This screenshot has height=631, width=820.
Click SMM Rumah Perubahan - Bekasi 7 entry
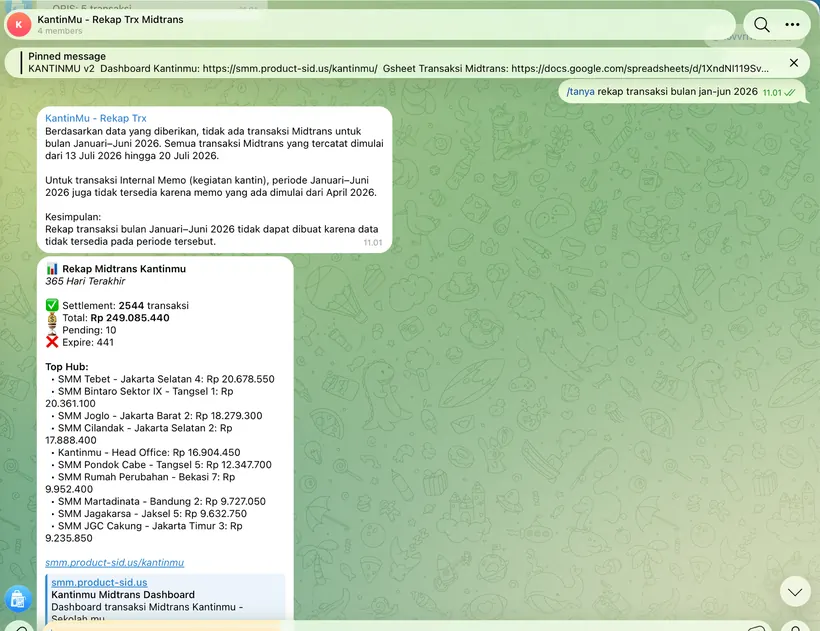point(140,483)
